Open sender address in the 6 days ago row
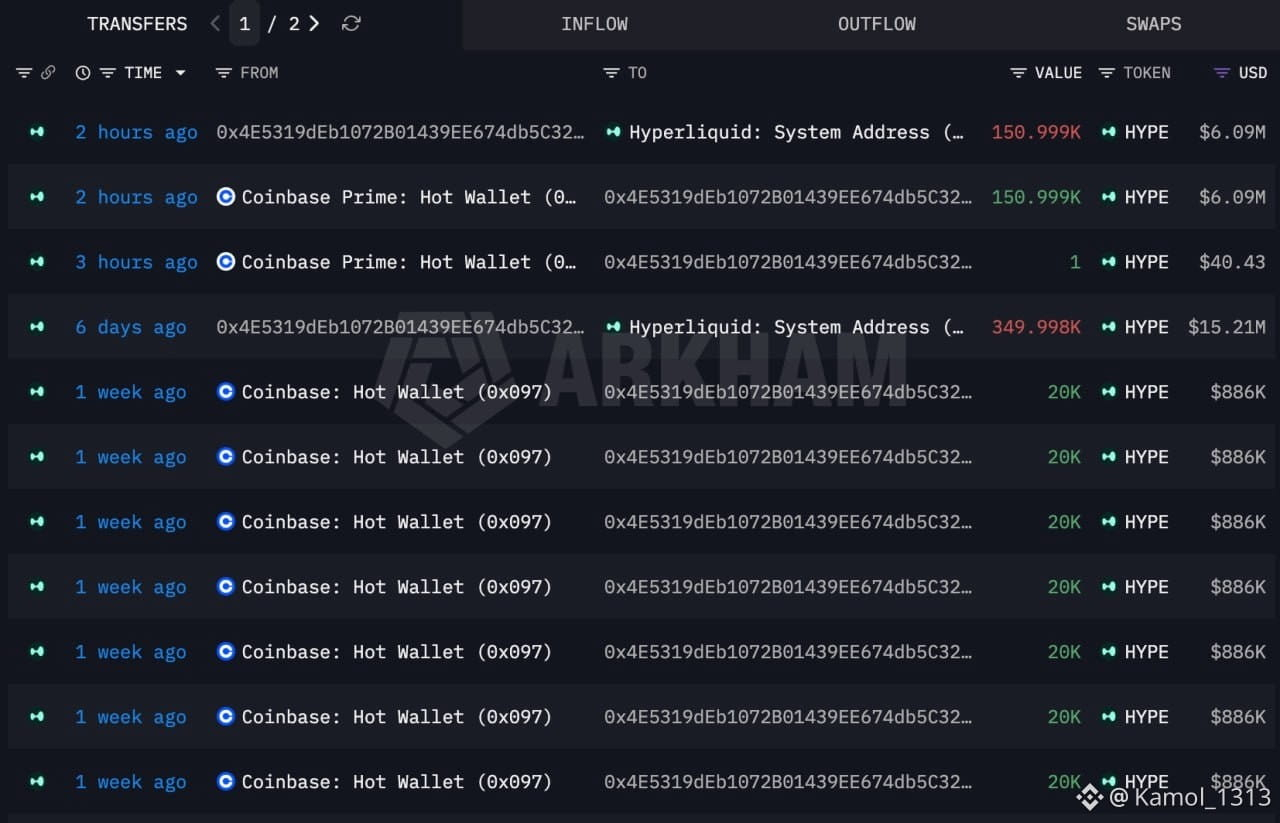Screen dimensions: 1280x823 pyautogui.click(x=400, y=327)
